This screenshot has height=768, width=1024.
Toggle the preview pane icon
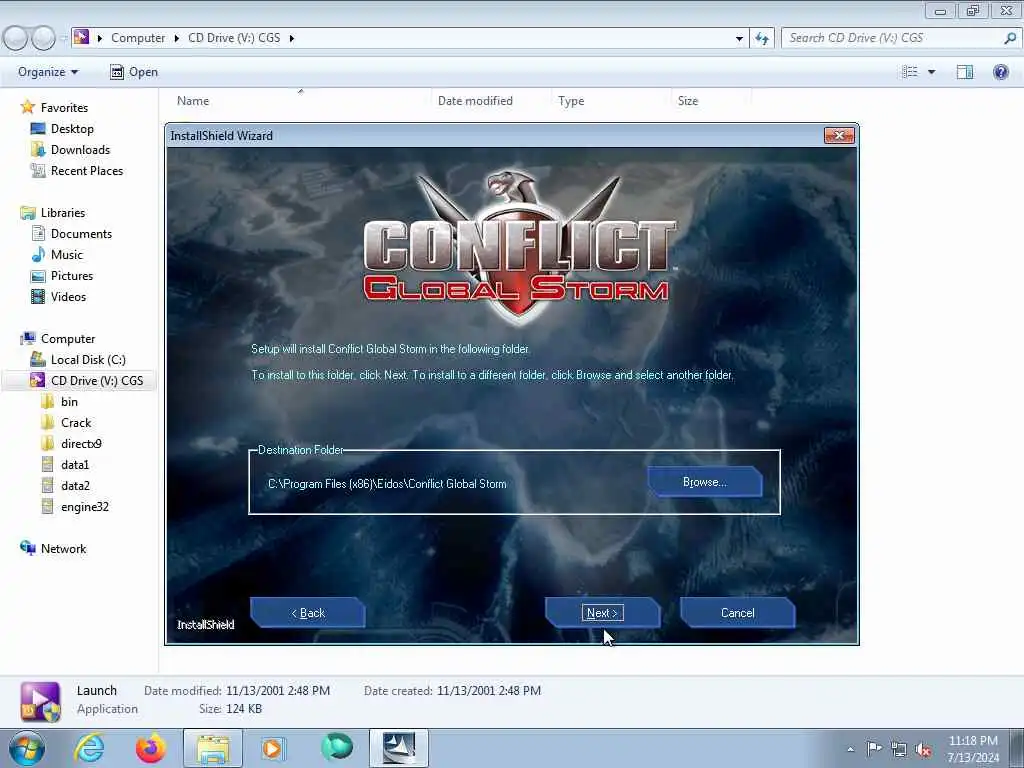click(x=965, y=72)
